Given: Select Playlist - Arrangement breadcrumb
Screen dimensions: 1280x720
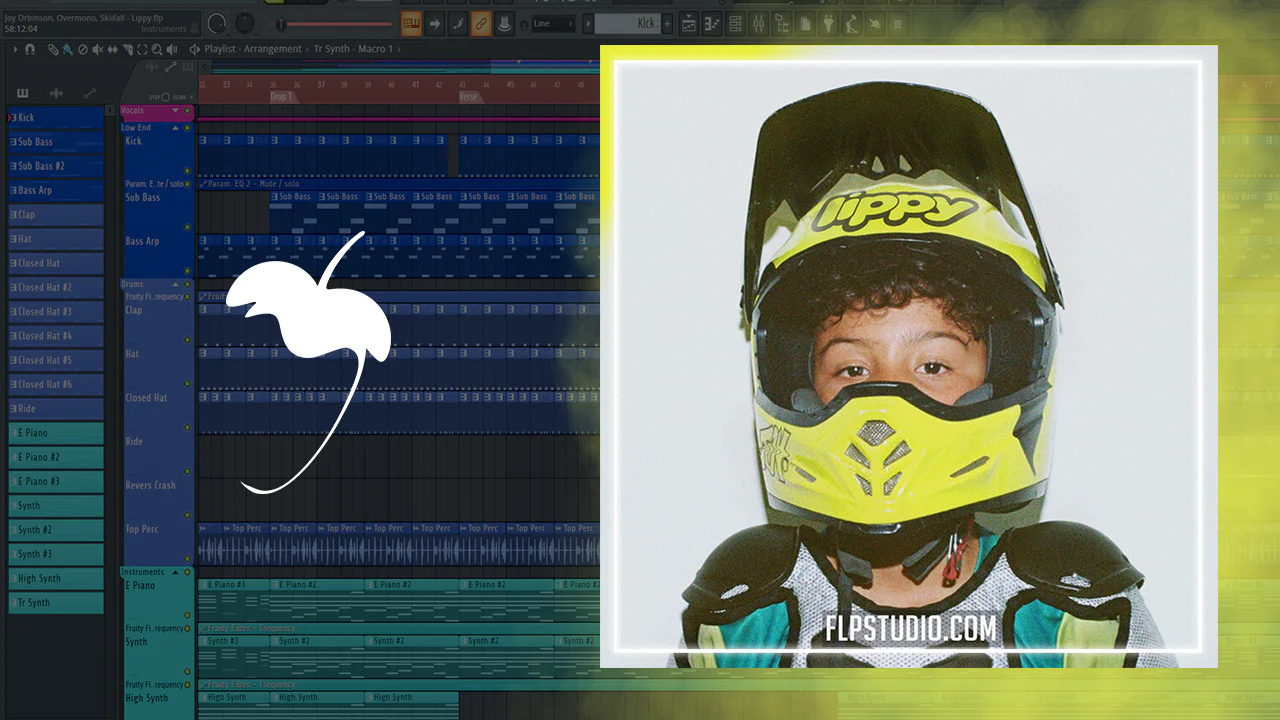Looking at the screenshot, I should [x=252, y=49].
